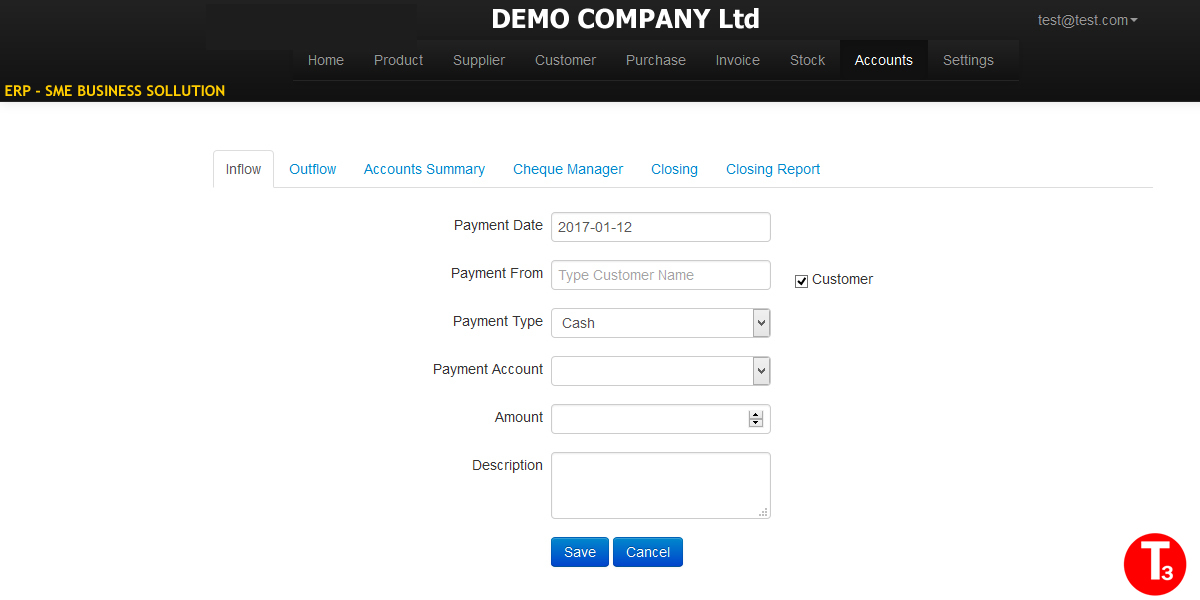The image size is (1200, 600).
Task: Save the inflow payment
Action: point(580,552)
